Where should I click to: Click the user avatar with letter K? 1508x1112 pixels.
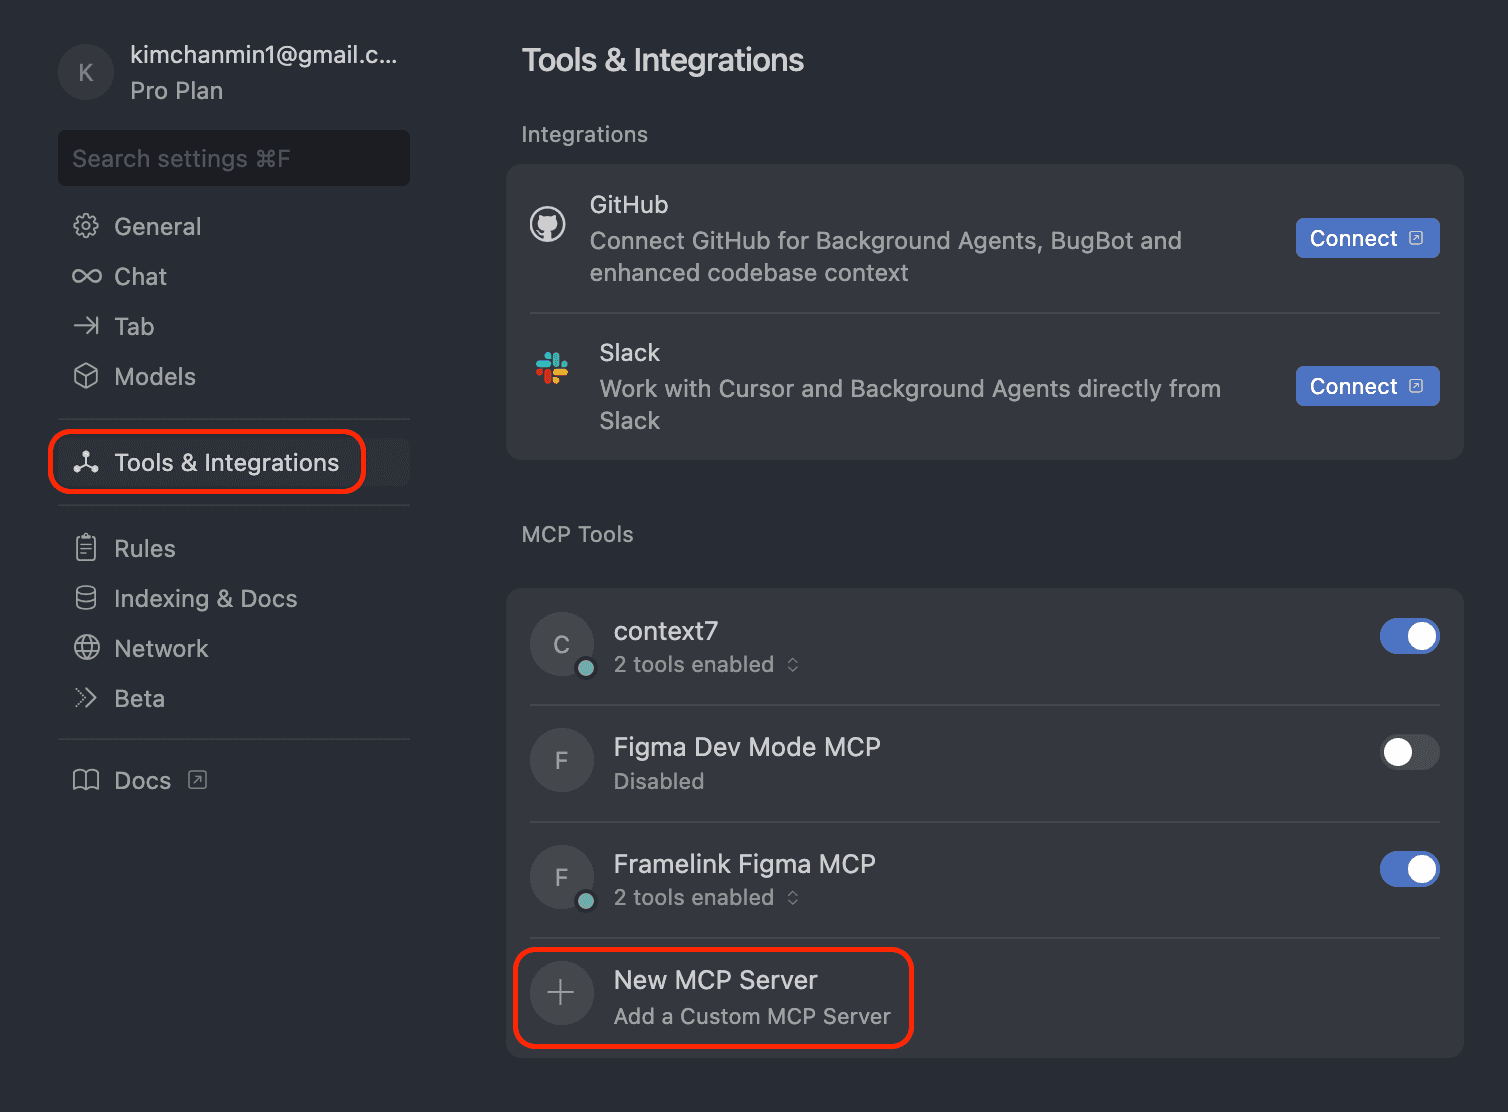[86, 72]
